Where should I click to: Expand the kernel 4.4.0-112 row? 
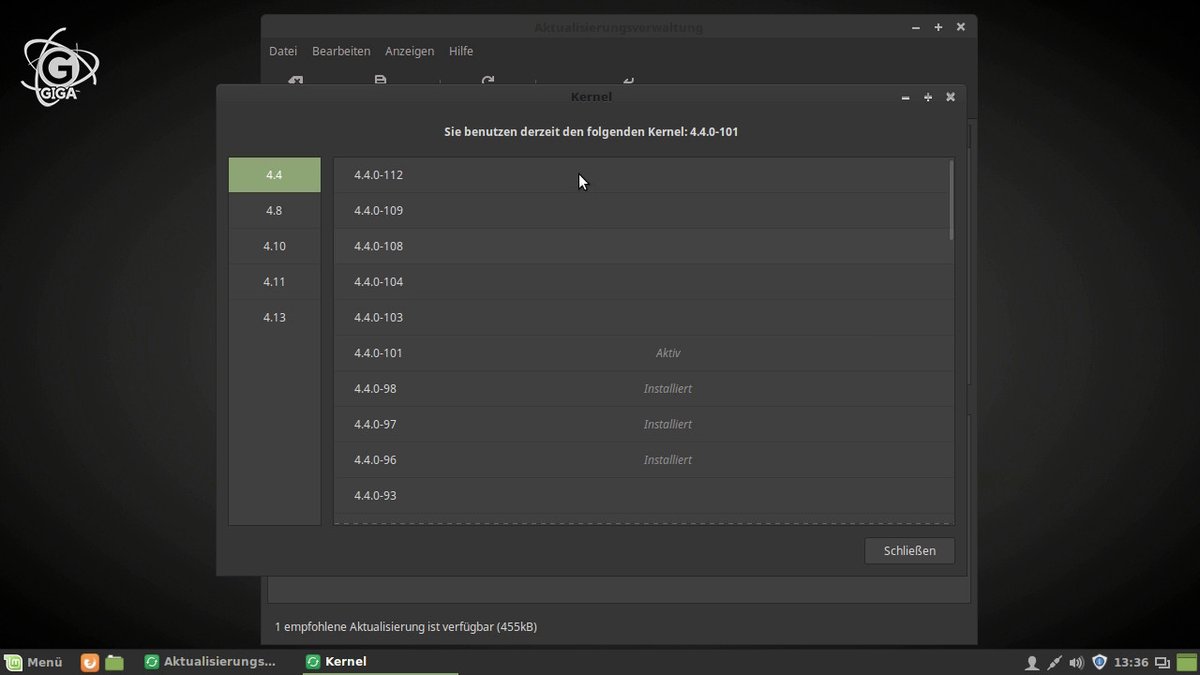tap(640, 175)
